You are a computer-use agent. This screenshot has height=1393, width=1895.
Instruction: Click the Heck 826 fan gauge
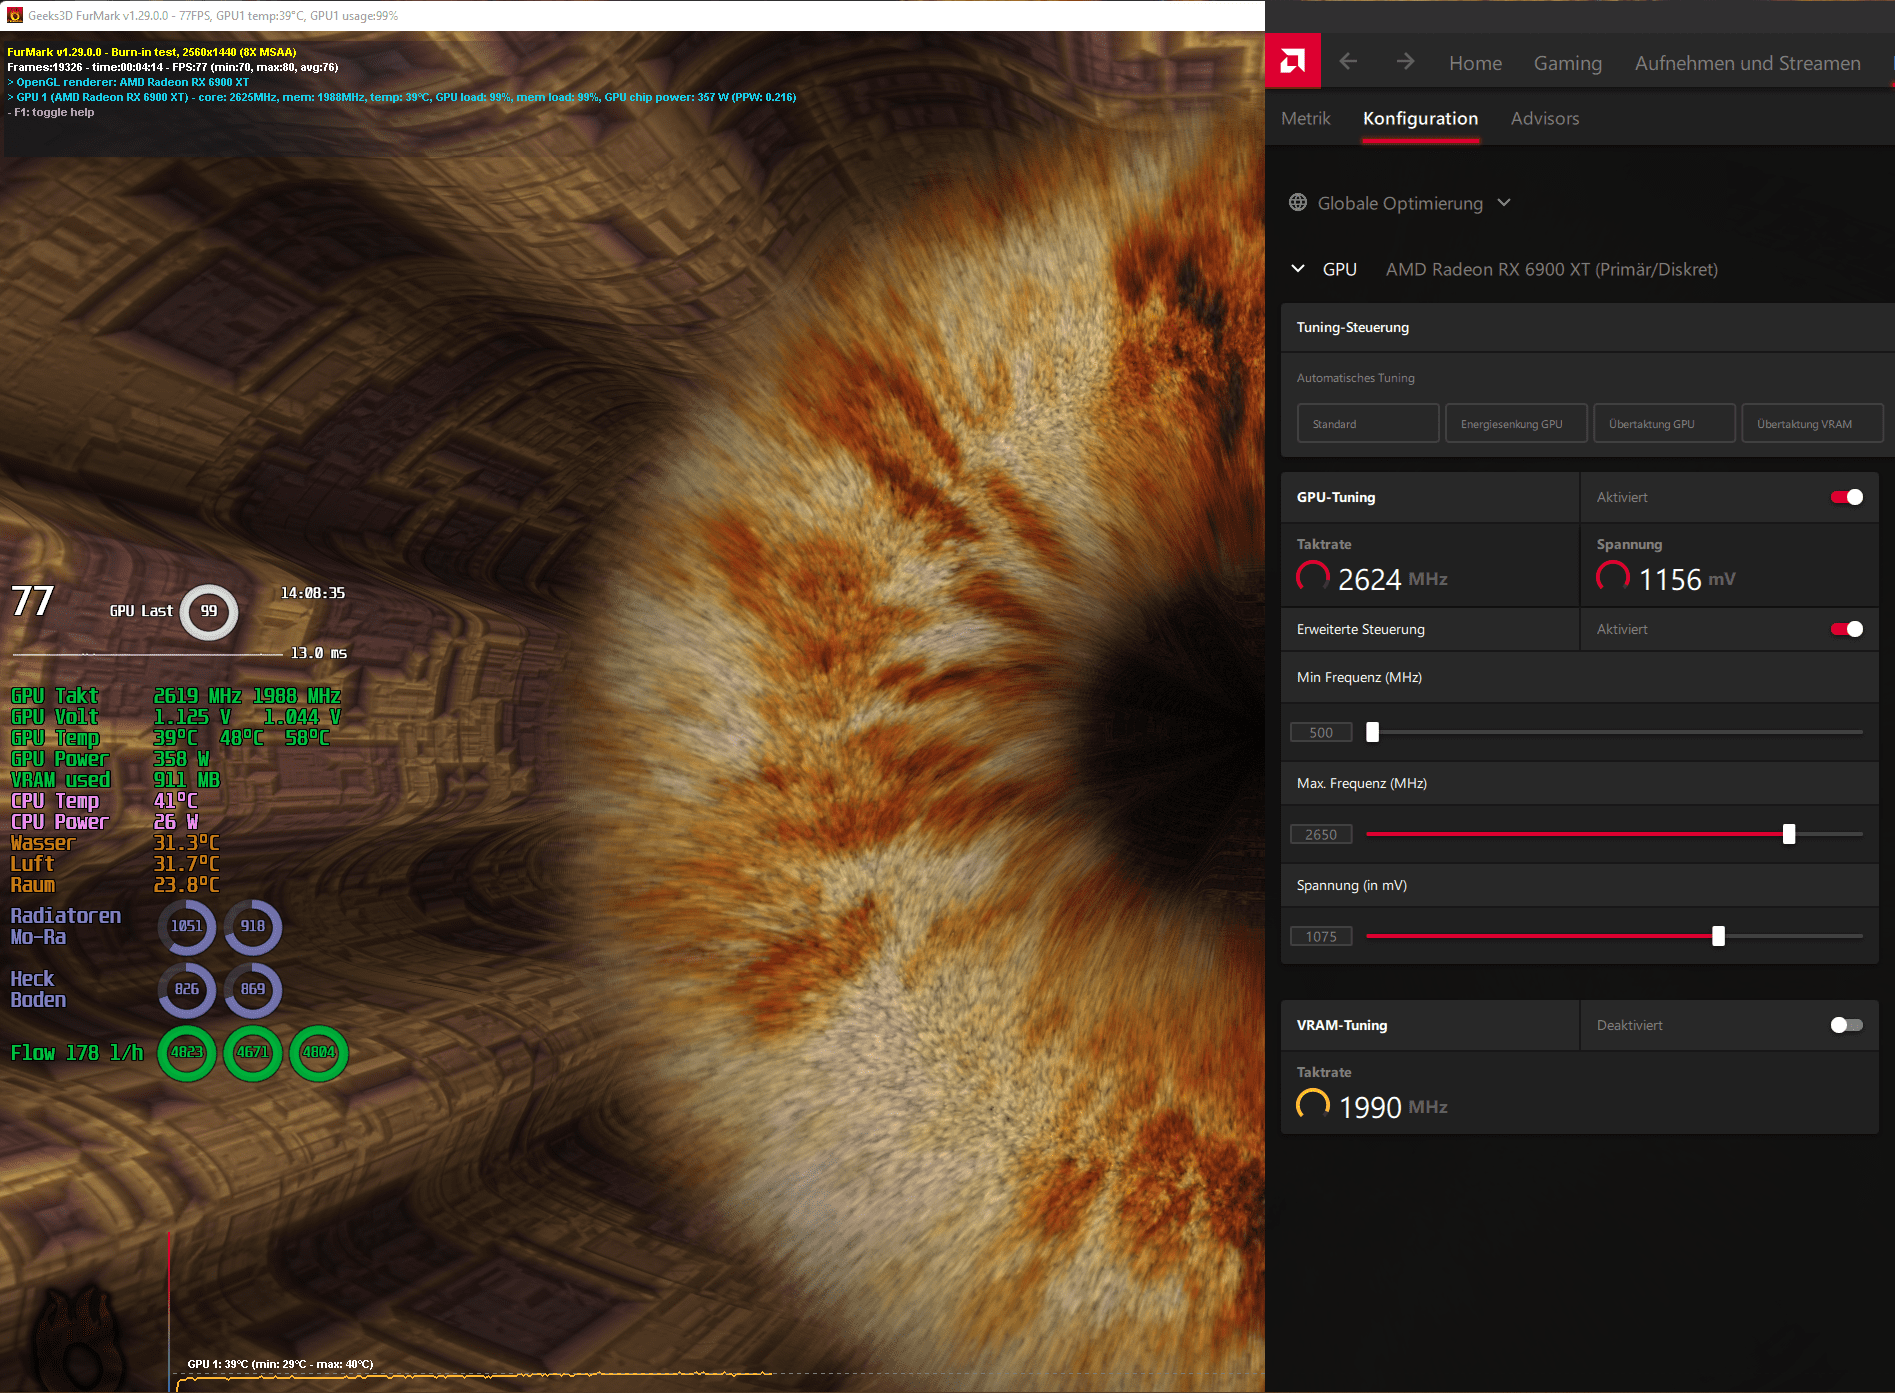tap(187, 990)
